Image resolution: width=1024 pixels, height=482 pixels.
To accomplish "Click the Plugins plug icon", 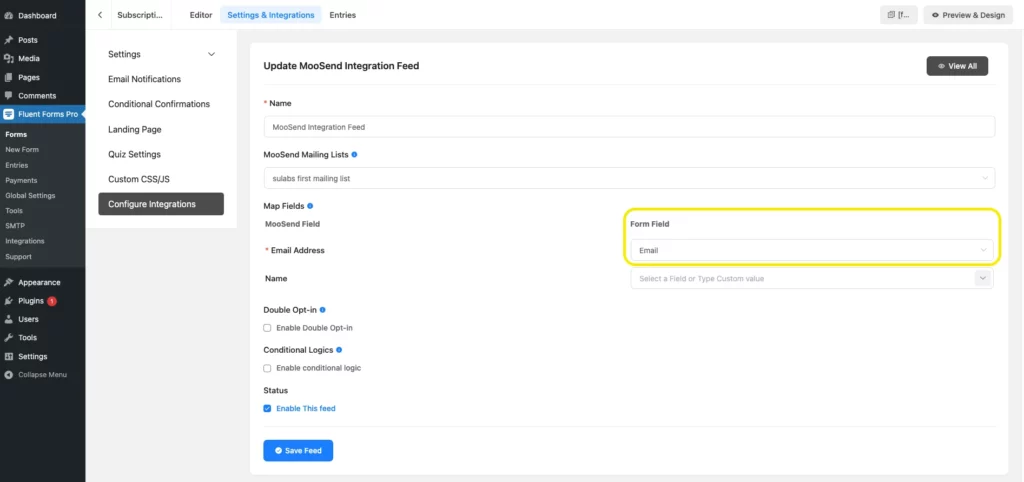I will tap(8, 301).
